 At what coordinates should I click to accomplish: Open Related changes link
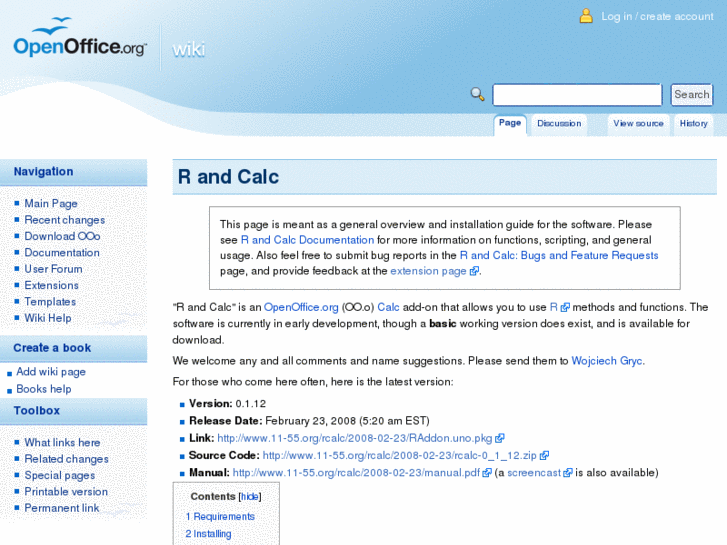(x=66, y=459)
